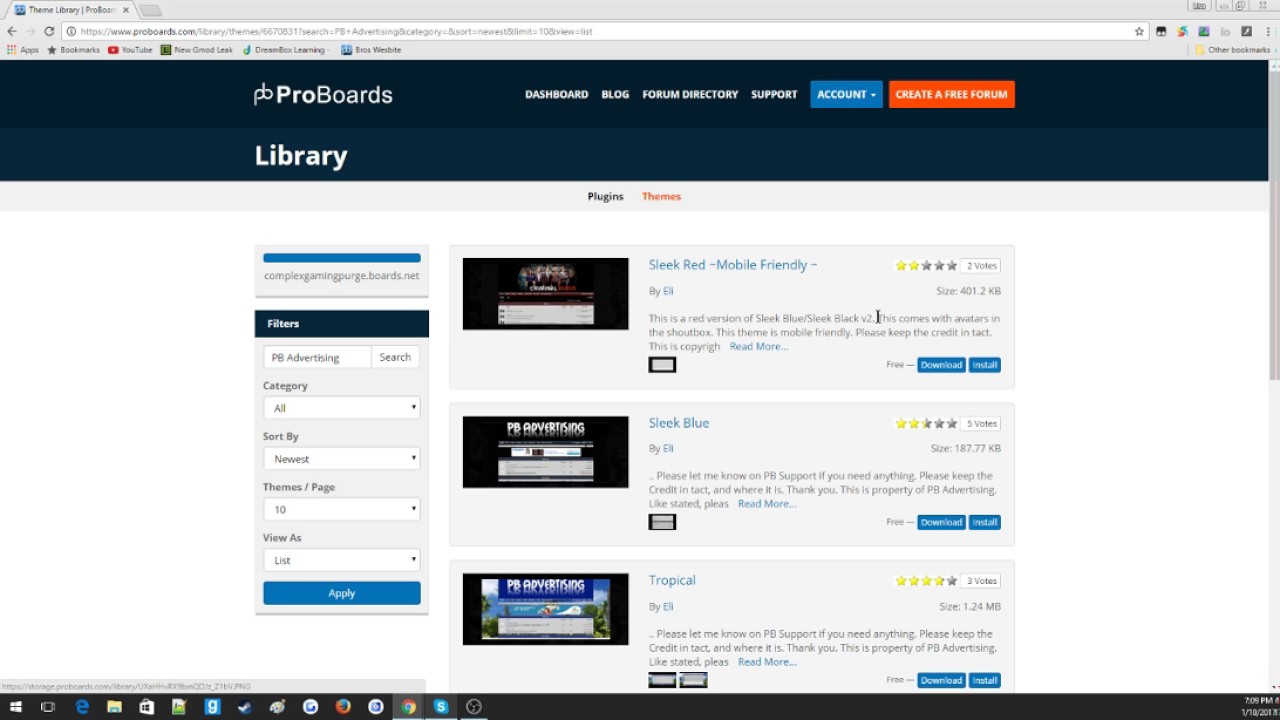This screenshot has width=1280, height=720.
Task: Click the ProBoards logo
Action: [x=323, y=95]
